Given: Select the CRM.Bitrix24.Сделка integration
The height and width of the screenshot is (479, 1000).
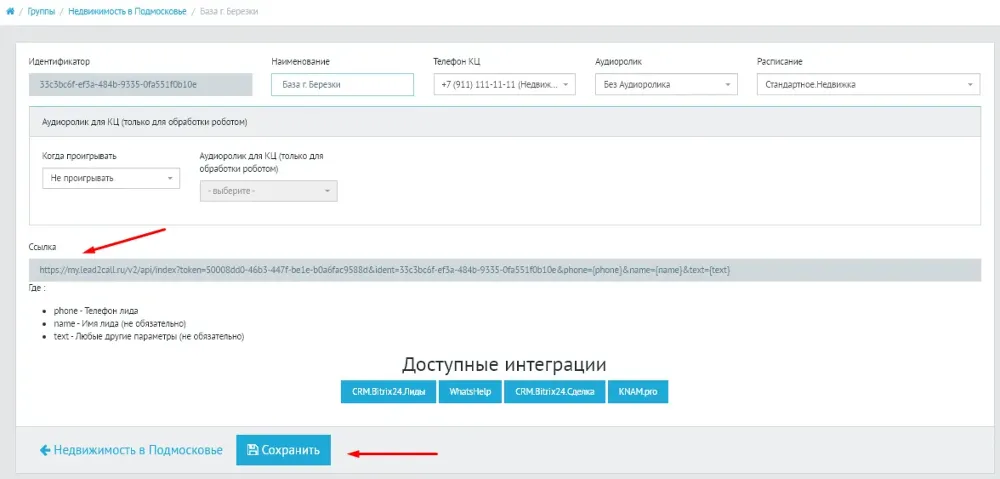Looking at the screenshot, I should coord(553,392).
